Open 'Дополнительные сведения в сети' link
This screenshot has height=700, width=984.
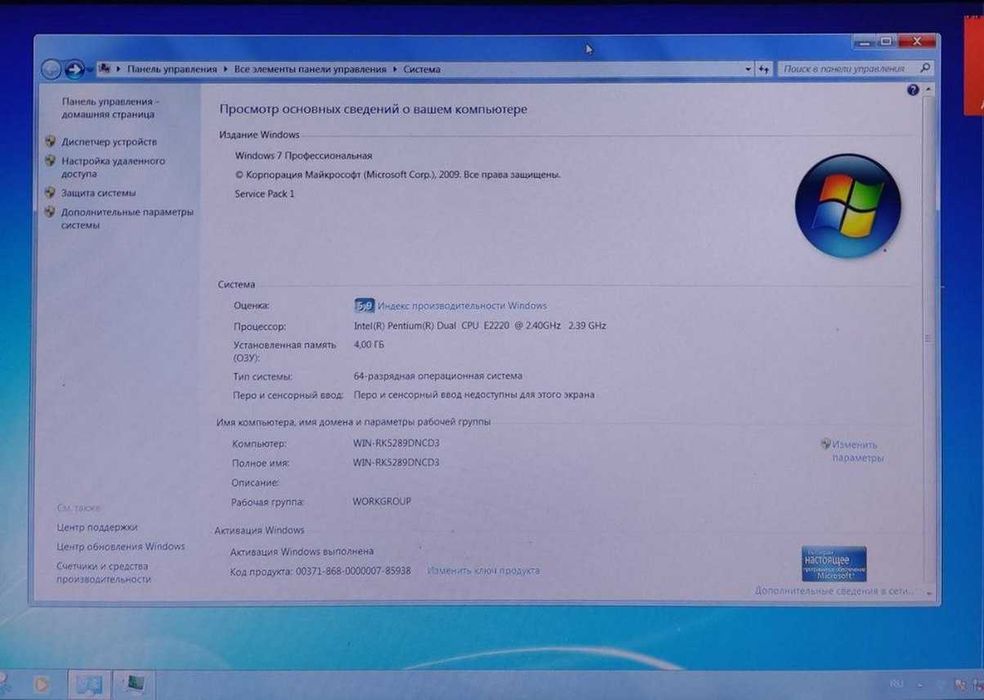tap(834, 591)
